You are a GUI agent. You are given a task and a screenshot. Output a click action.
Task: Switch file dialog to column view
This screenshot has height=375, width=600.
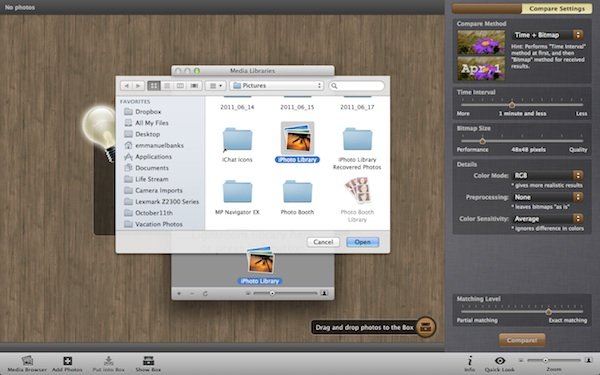180,86
